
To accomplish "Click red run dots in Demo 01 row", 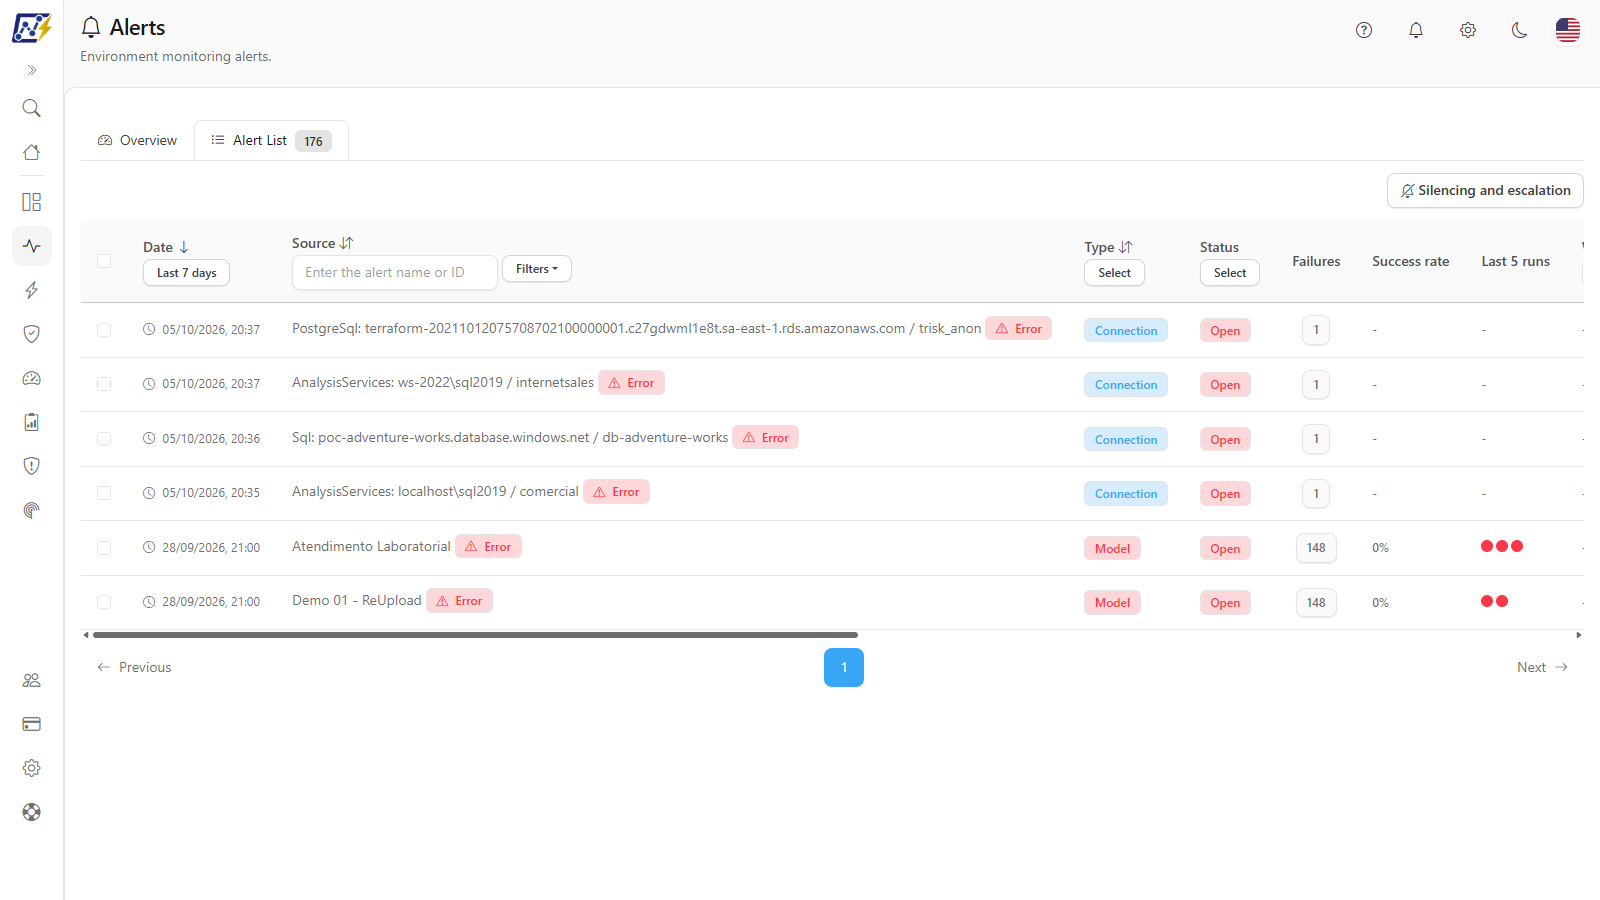I will click(1494, 601).
